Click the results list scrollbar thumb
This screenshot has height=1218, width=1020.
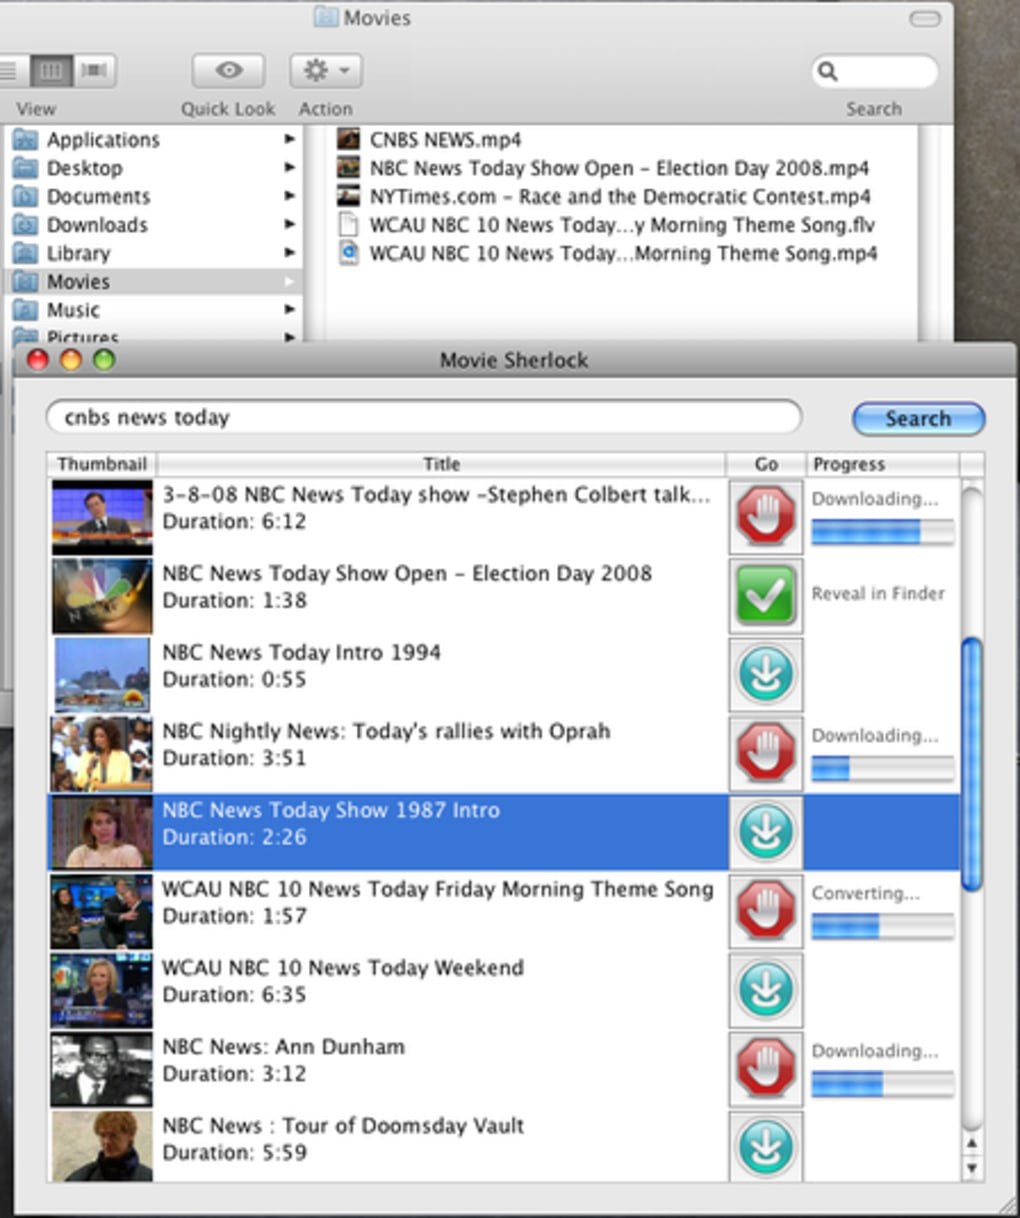tap(971, 765)
